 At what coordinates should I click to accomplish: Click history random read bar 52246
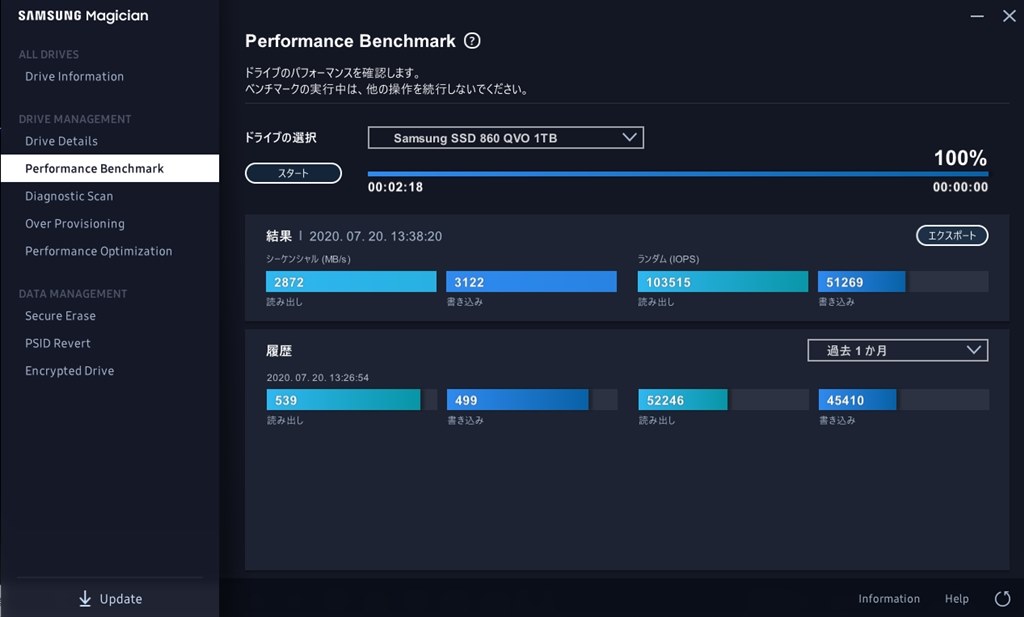pyautogui.click(x=724, y=400)
